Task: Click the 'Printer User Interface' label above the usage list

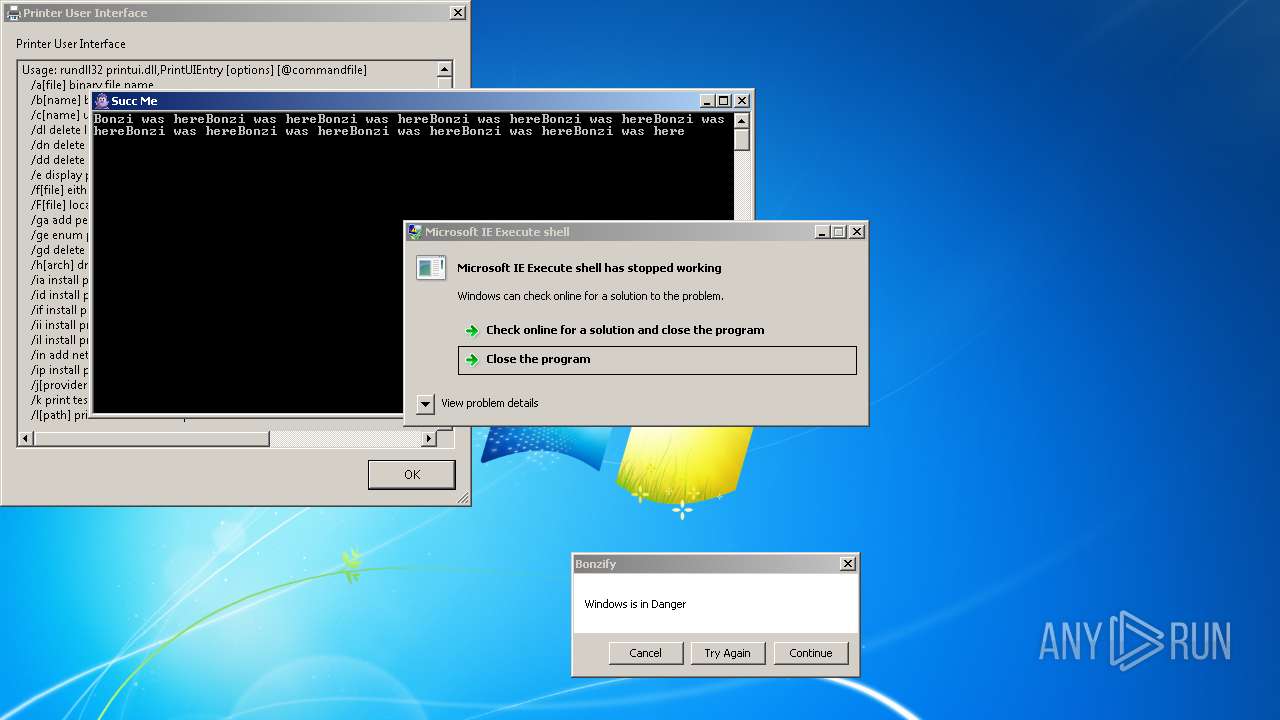Action: [x=71, y=44]
